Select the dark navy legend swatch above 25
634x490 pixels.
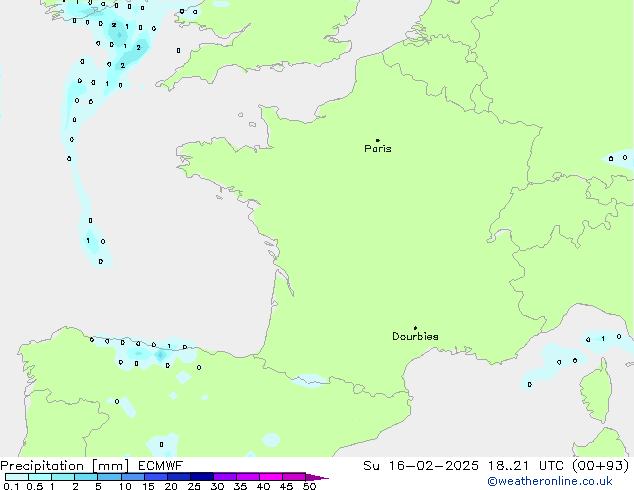(202, 477)
